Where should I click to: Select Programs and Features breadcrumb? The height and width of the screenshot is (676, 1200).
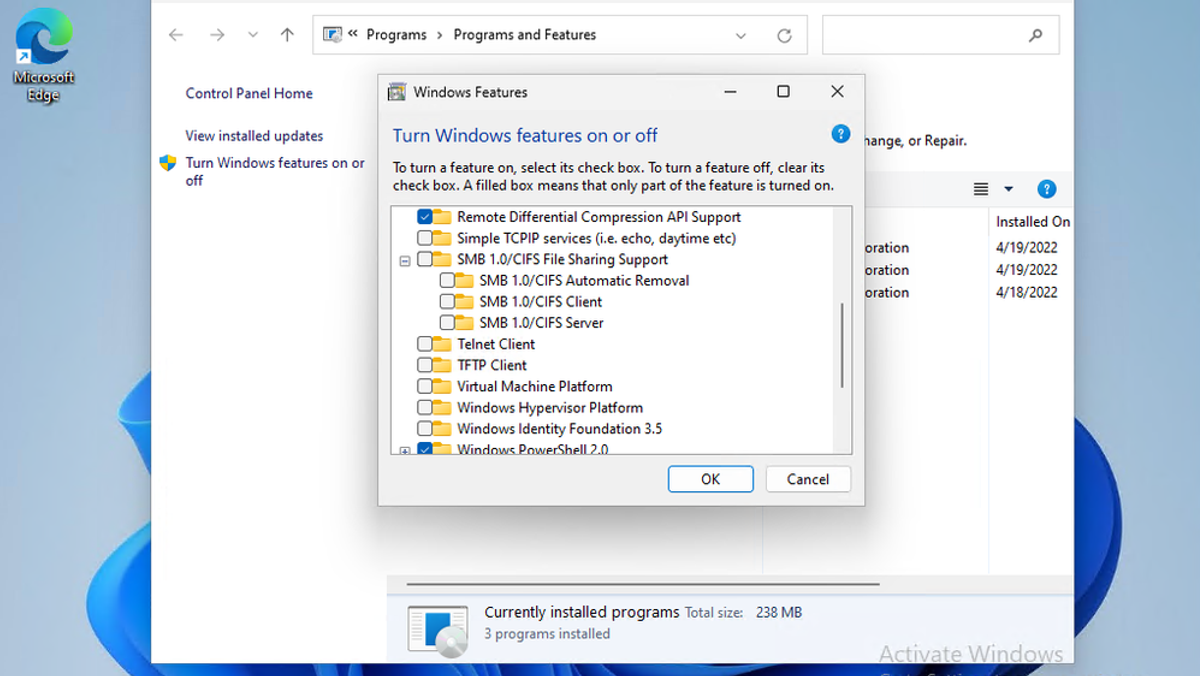click(x=525, y=35)
